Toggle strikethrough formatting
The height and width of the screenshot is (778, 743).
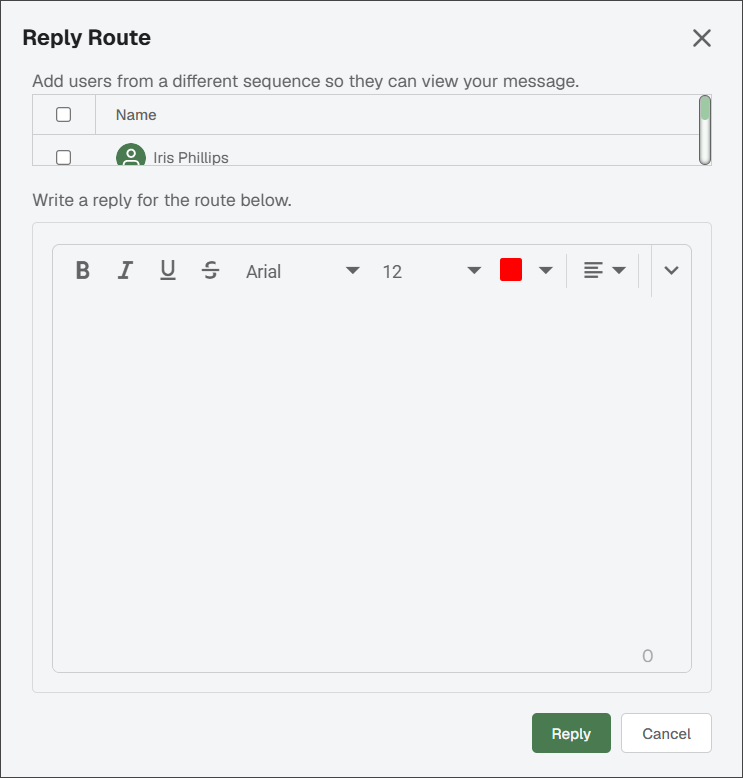pyautogui.click(x=210, y=270)
